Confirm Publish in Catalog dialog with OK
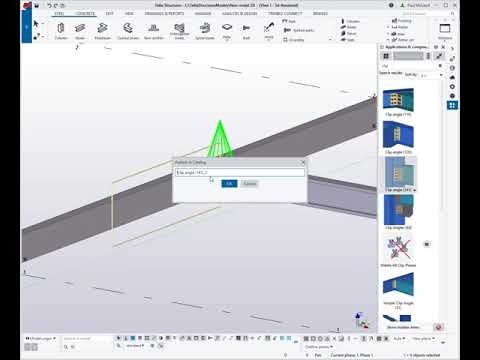480x360 pixels. 229,184
